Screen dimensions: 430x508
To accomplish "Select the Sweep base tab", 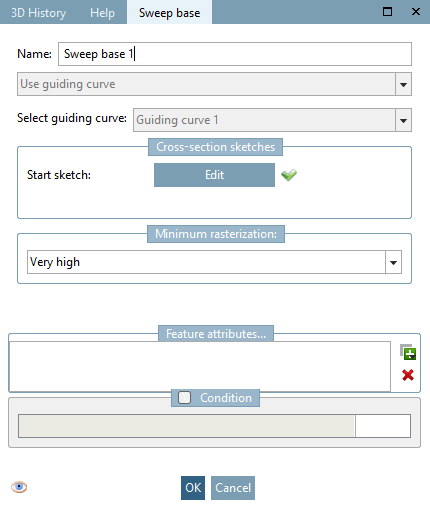I will coord(169,13).
